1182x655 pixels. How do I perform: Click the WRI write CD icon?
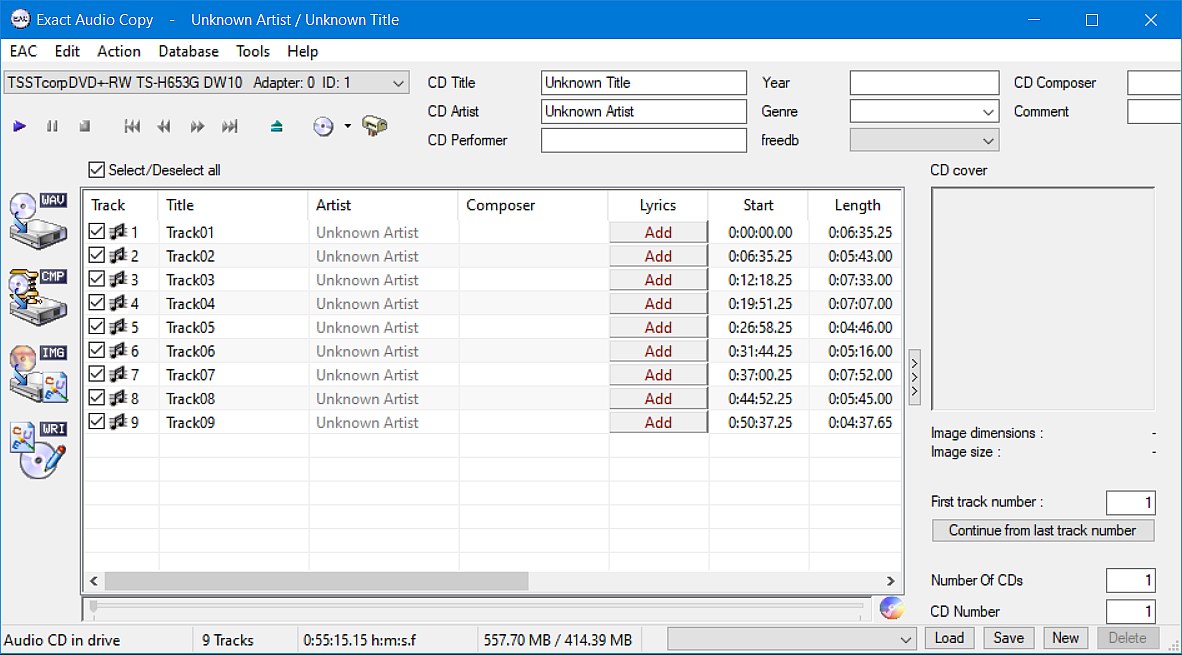pyautogui.click(x=38, y=449)
